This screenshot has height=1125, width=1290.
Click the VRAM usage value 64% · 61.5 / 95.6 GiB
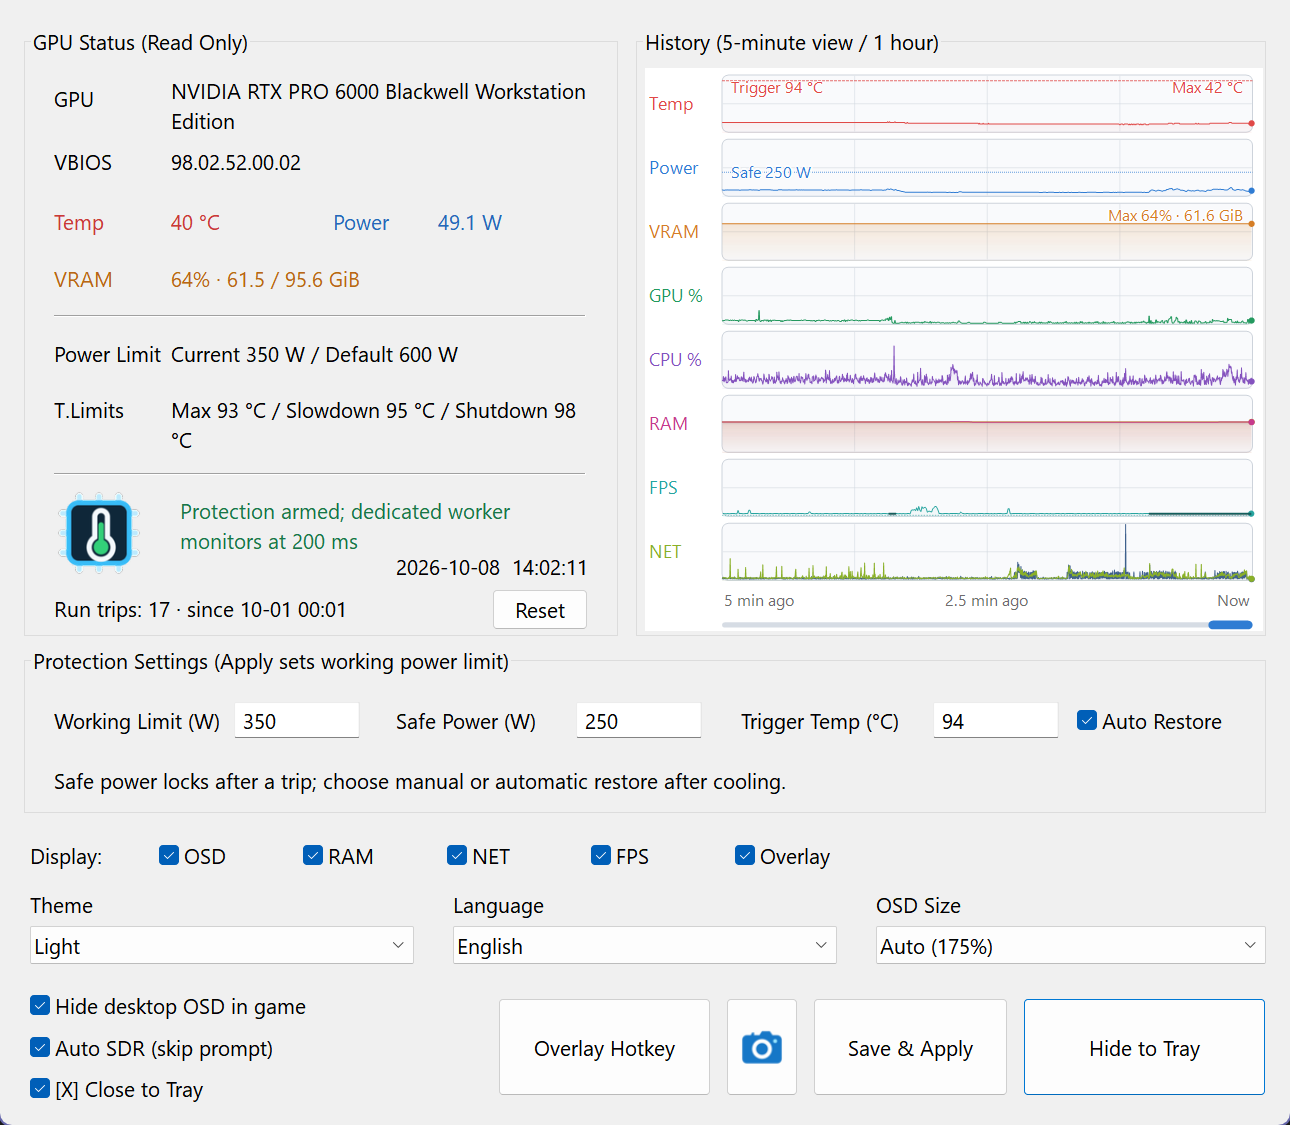[265, 280]
